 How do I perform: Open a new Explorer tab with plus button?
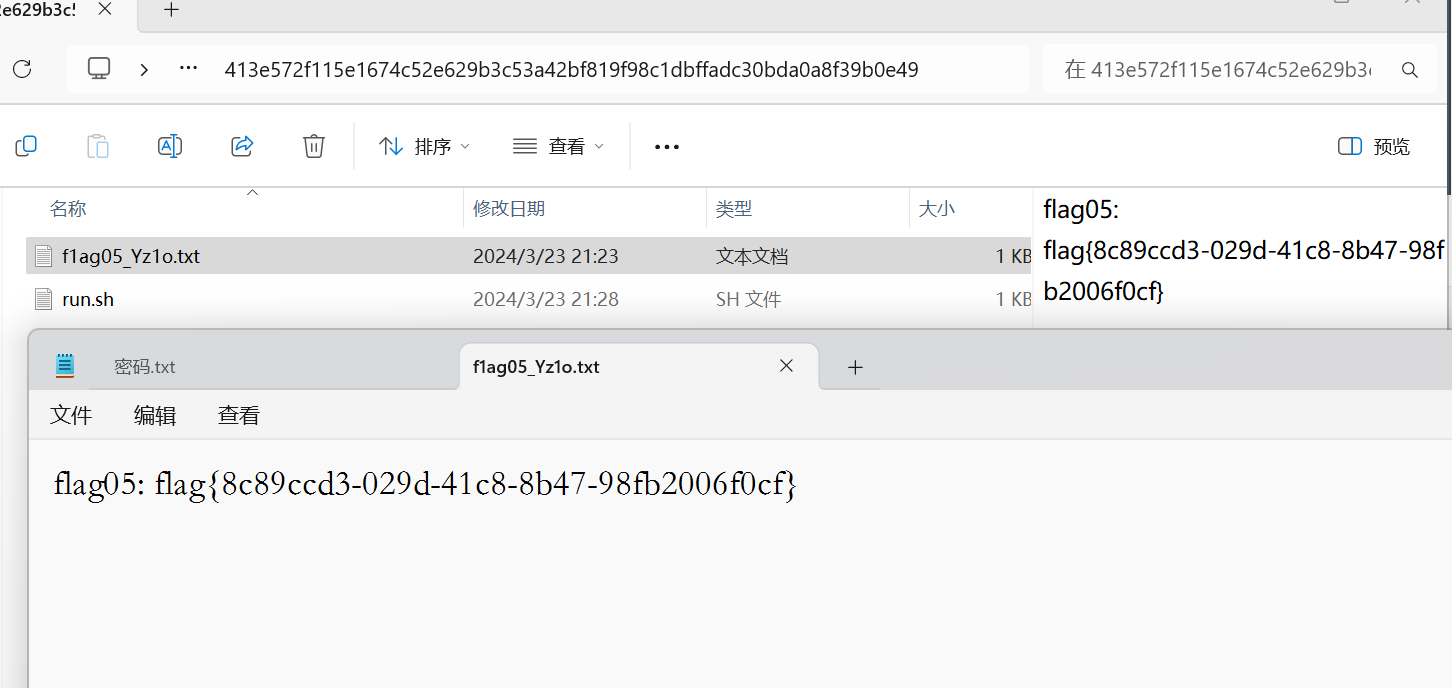[172, 10]
